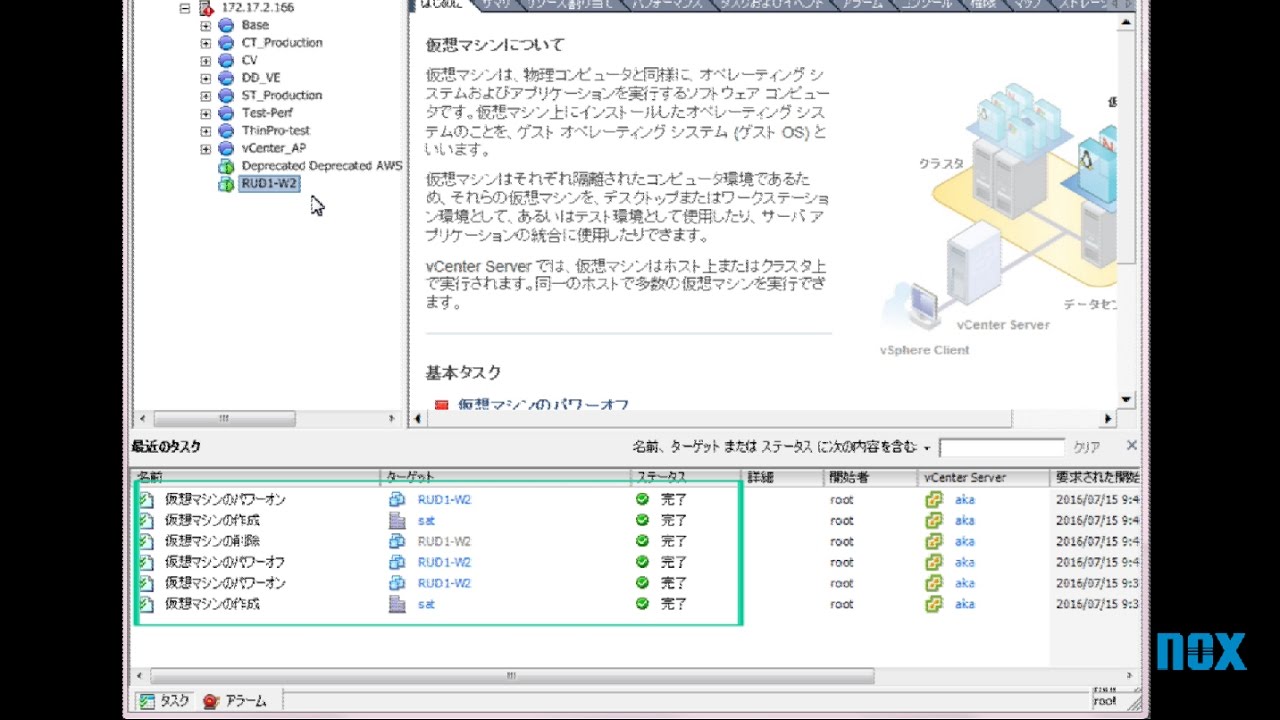Select the ThinPro-test item in the inventory tree
1280x720 pixels.
click(276, 130)
